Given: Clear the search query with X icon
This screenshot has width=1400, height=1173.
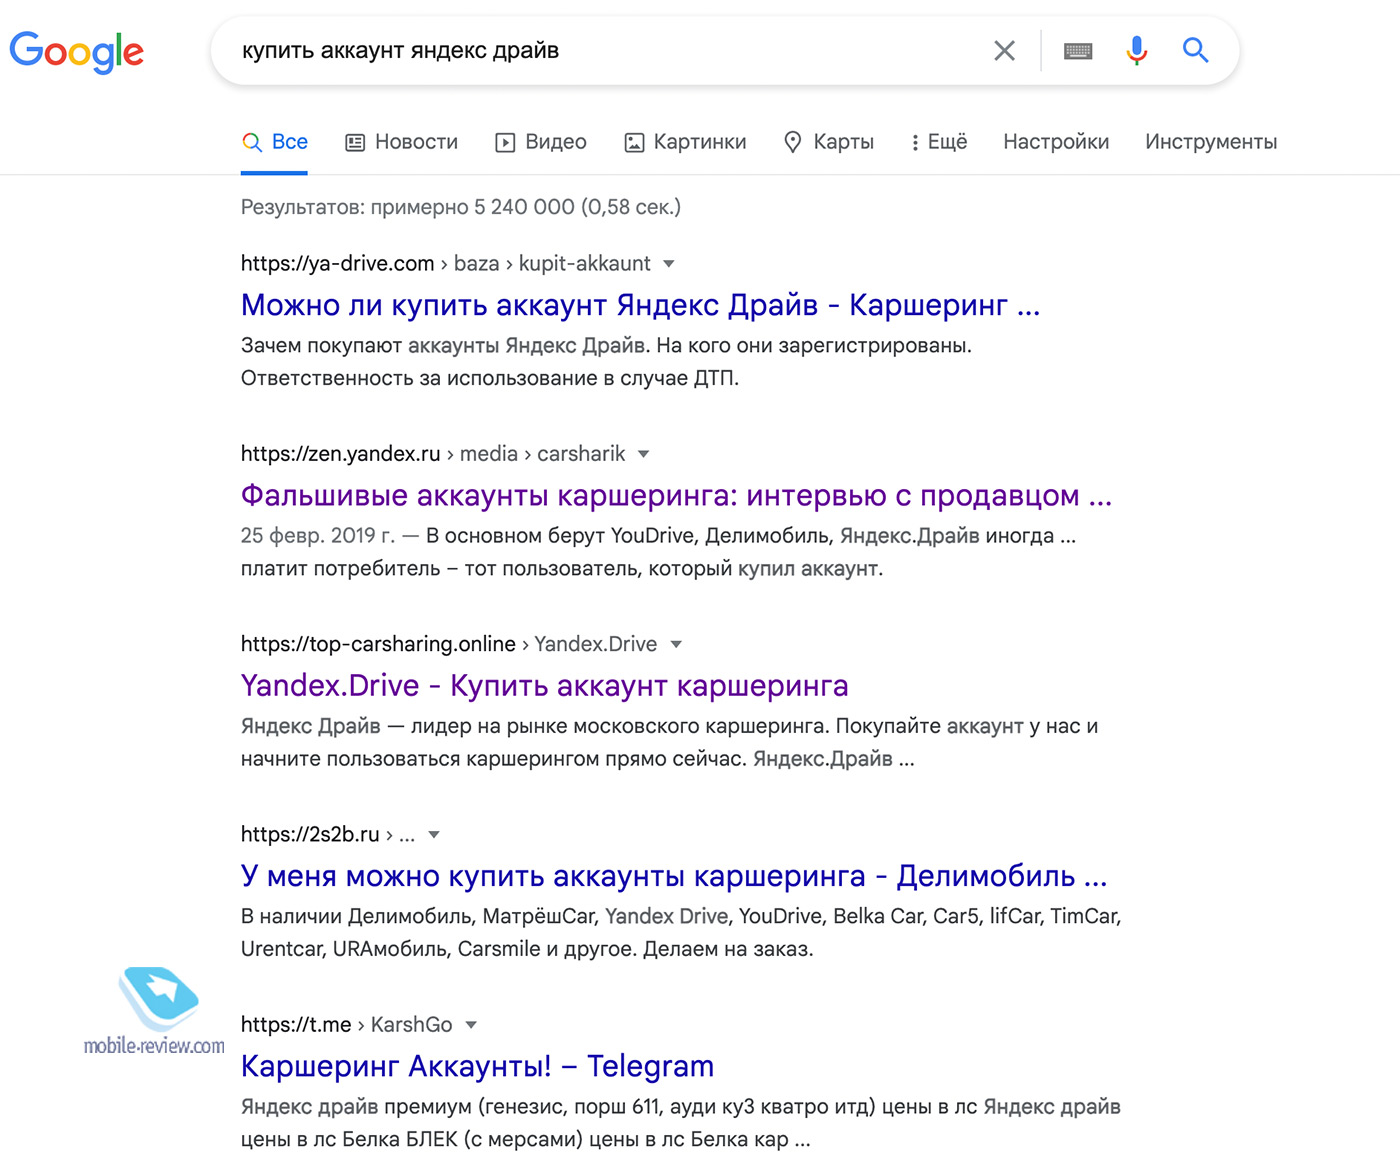Looking at the screenshot, I should (x=1004, y=51).
